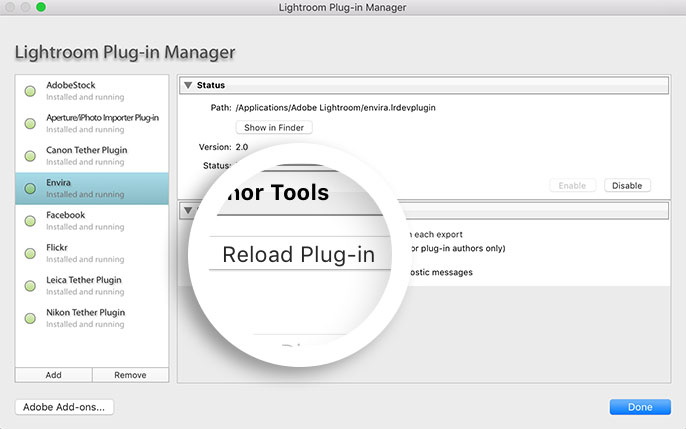686x429 pixels.
Task: Click the blue Done button
Action: pyautogui.click(x=640, y=407)
